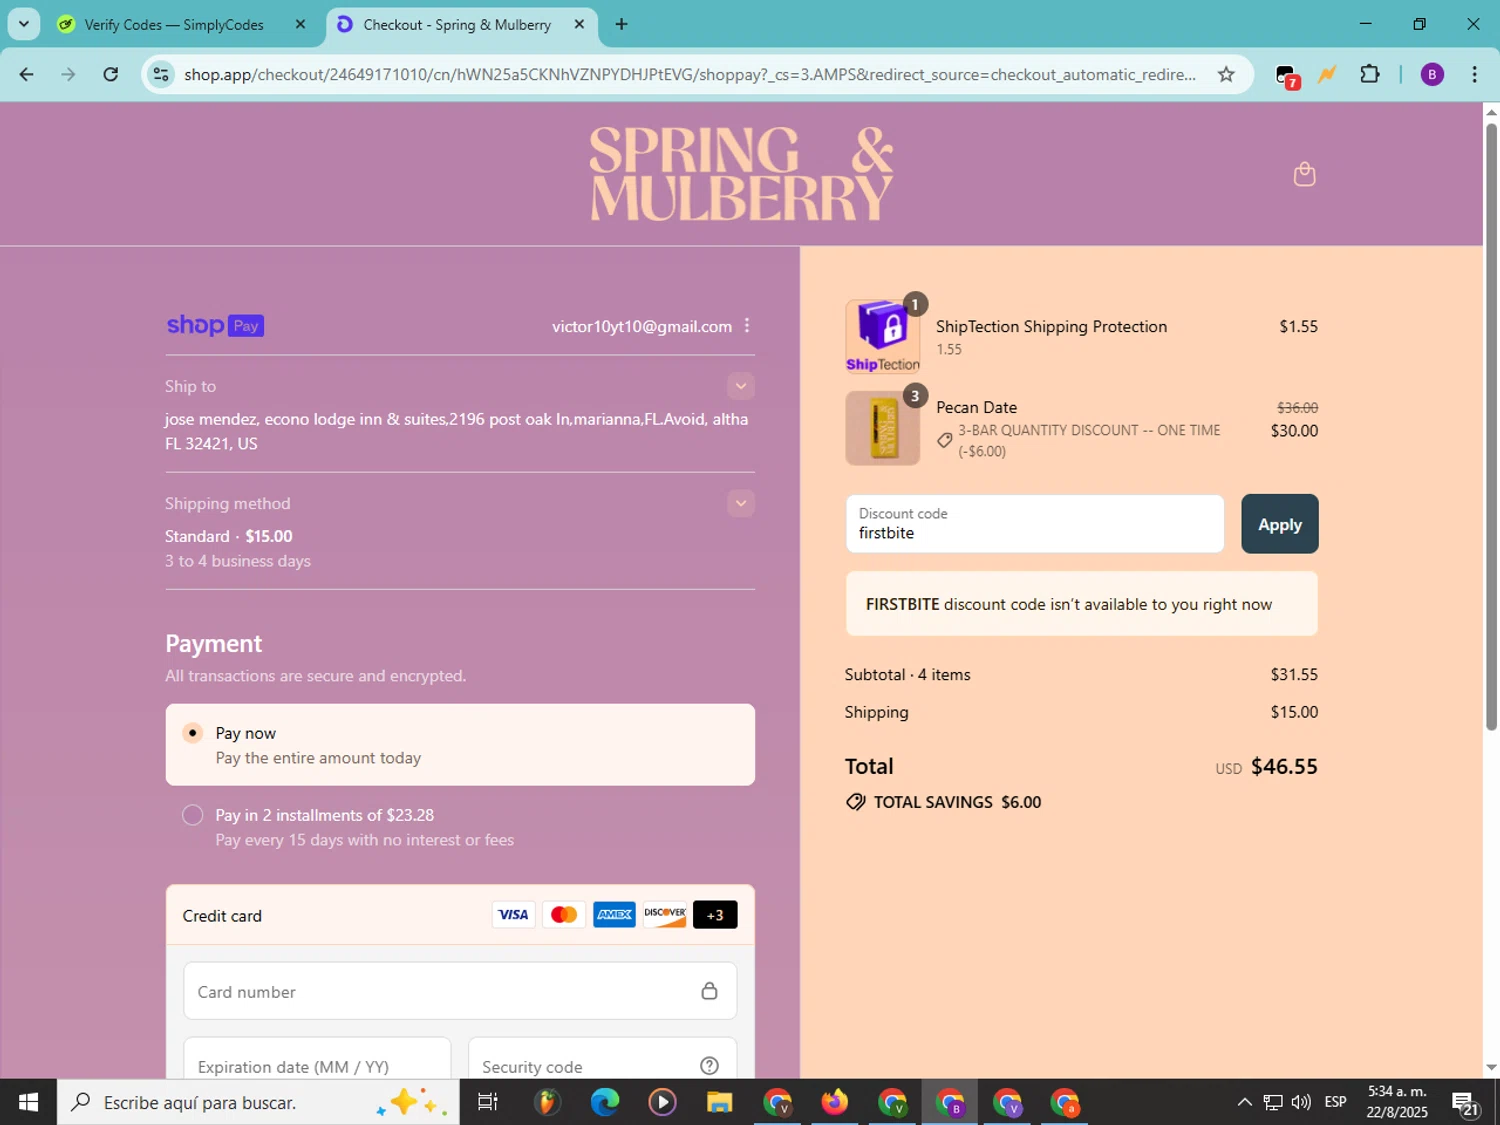Screen dimensions: 1500x1125
Task: Focus the Card number field
Action: click(x=460, y=991)
